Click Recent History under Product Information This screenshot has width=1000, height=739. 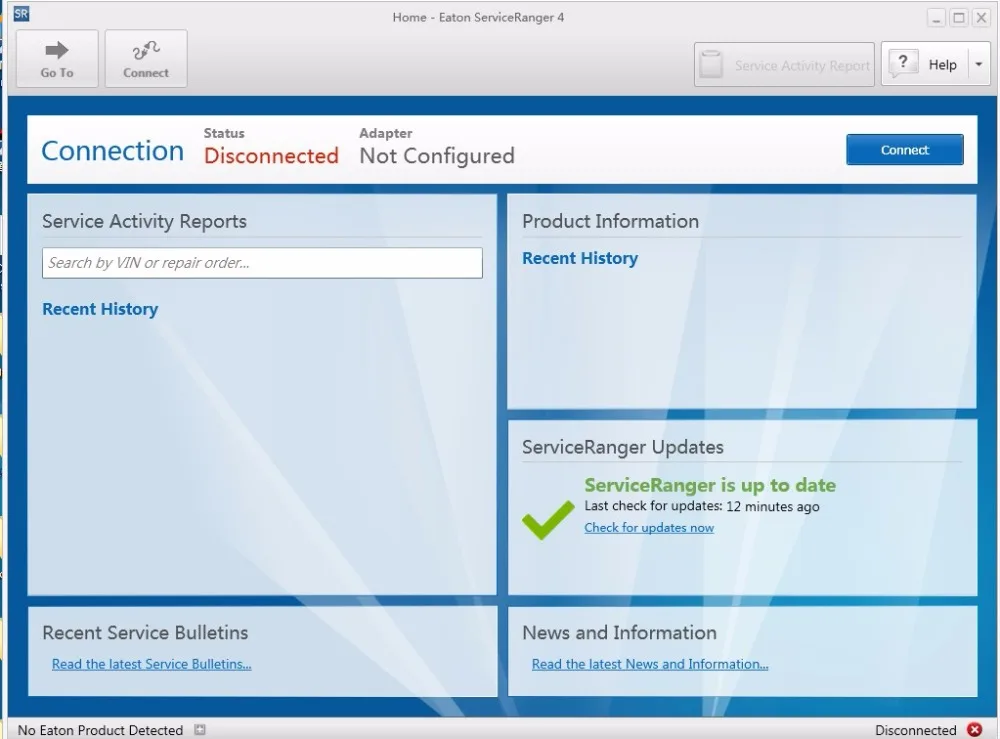point(580,258)
